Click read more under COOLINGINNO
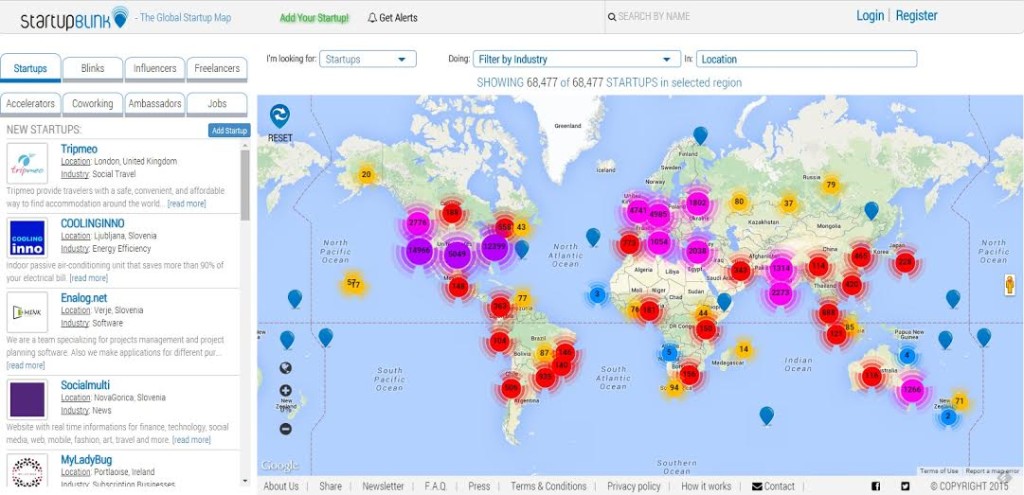 pyautogui.click(x=89, y=278)
